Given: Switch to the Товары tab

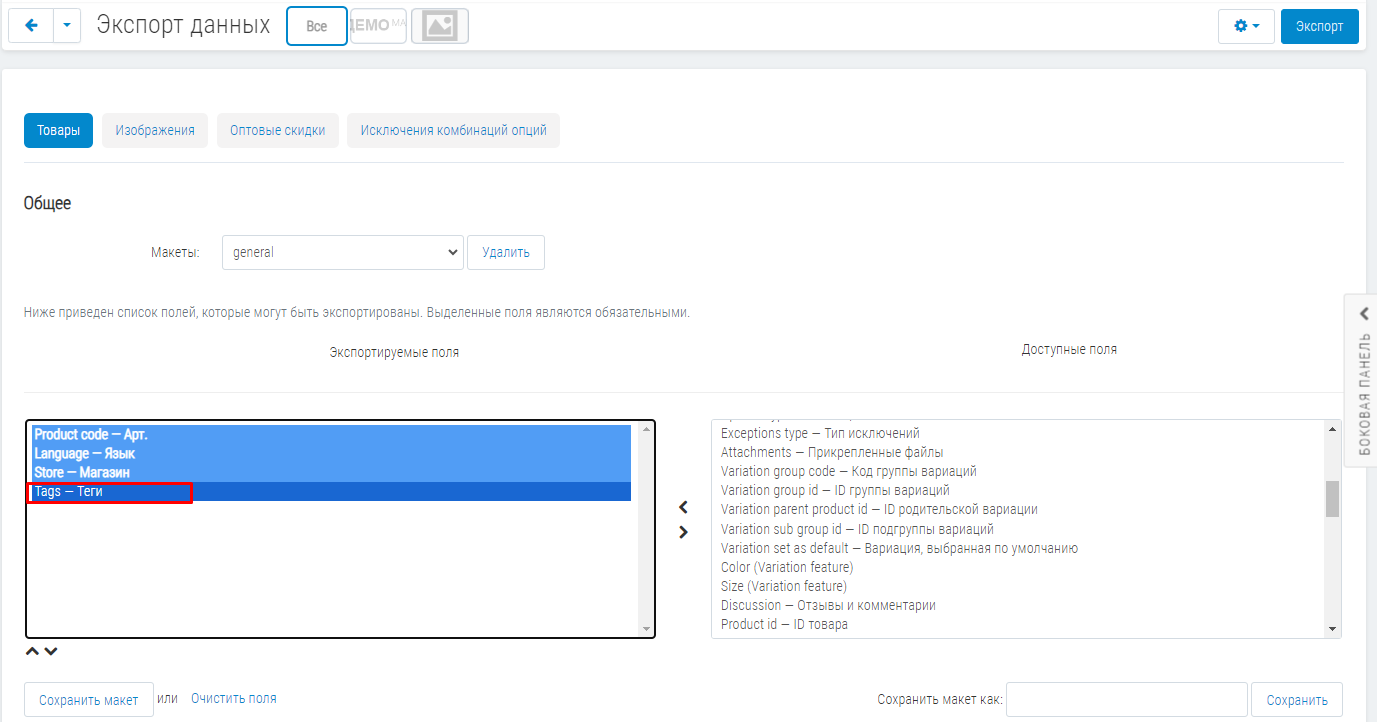Looking at the screenshot, I should point(58,130).
